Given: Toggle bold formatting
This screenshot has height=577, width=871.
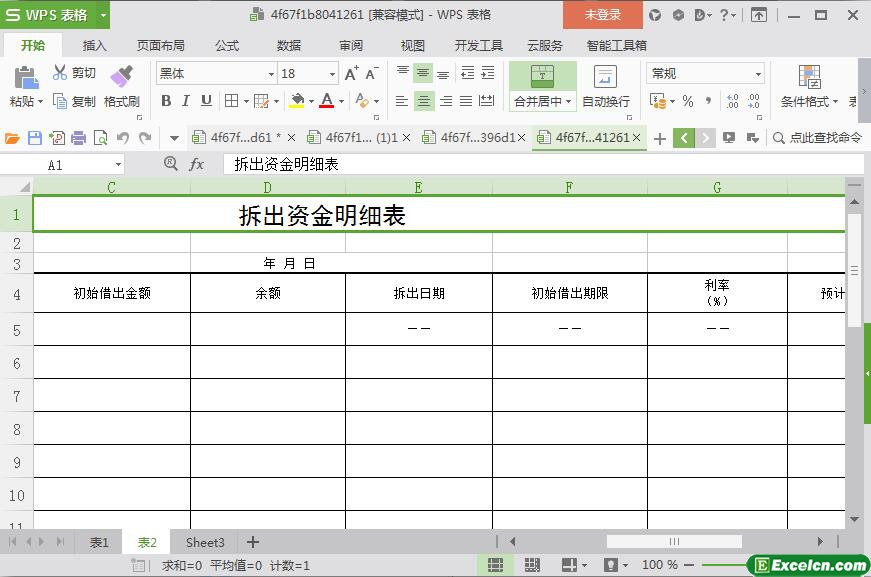Looking at the screenshot, I should click(x=166, y=101).
